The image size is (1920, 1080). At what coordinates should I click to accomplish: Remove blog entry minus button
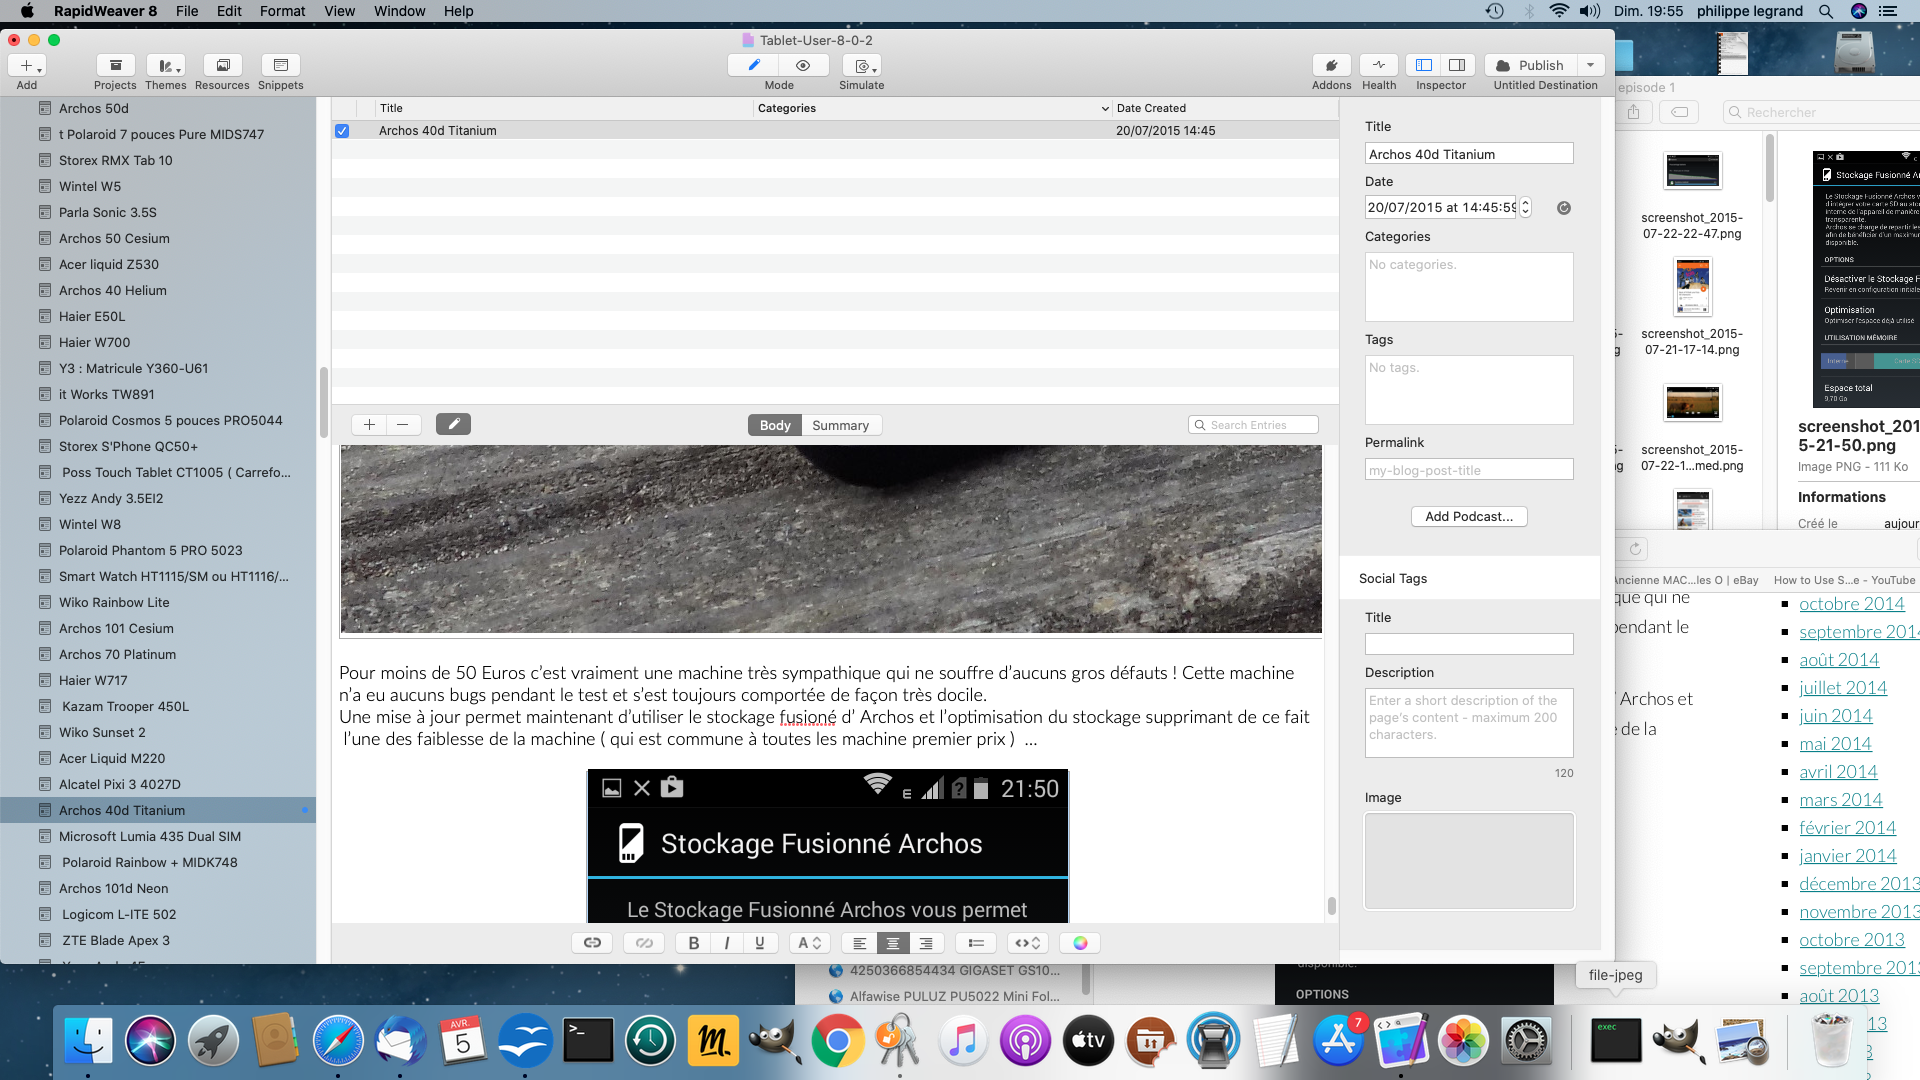point(402,425)
